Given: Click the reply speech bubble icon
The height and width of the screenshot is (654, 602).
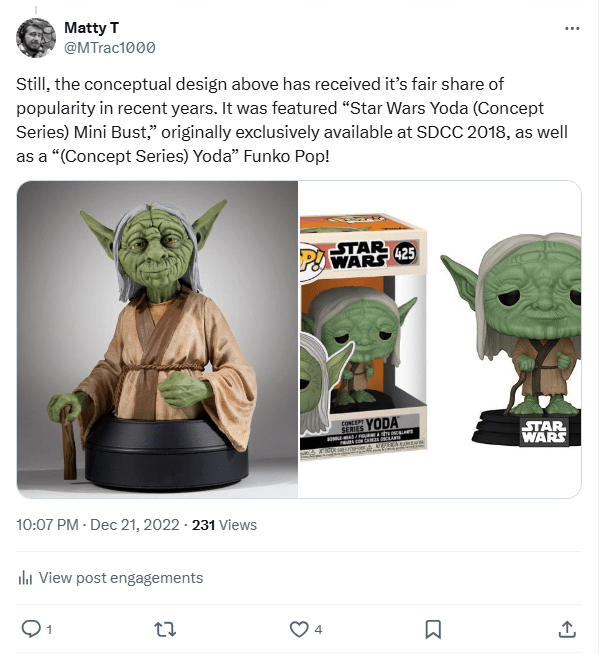Looking at the screenshot, I should 31,629.
